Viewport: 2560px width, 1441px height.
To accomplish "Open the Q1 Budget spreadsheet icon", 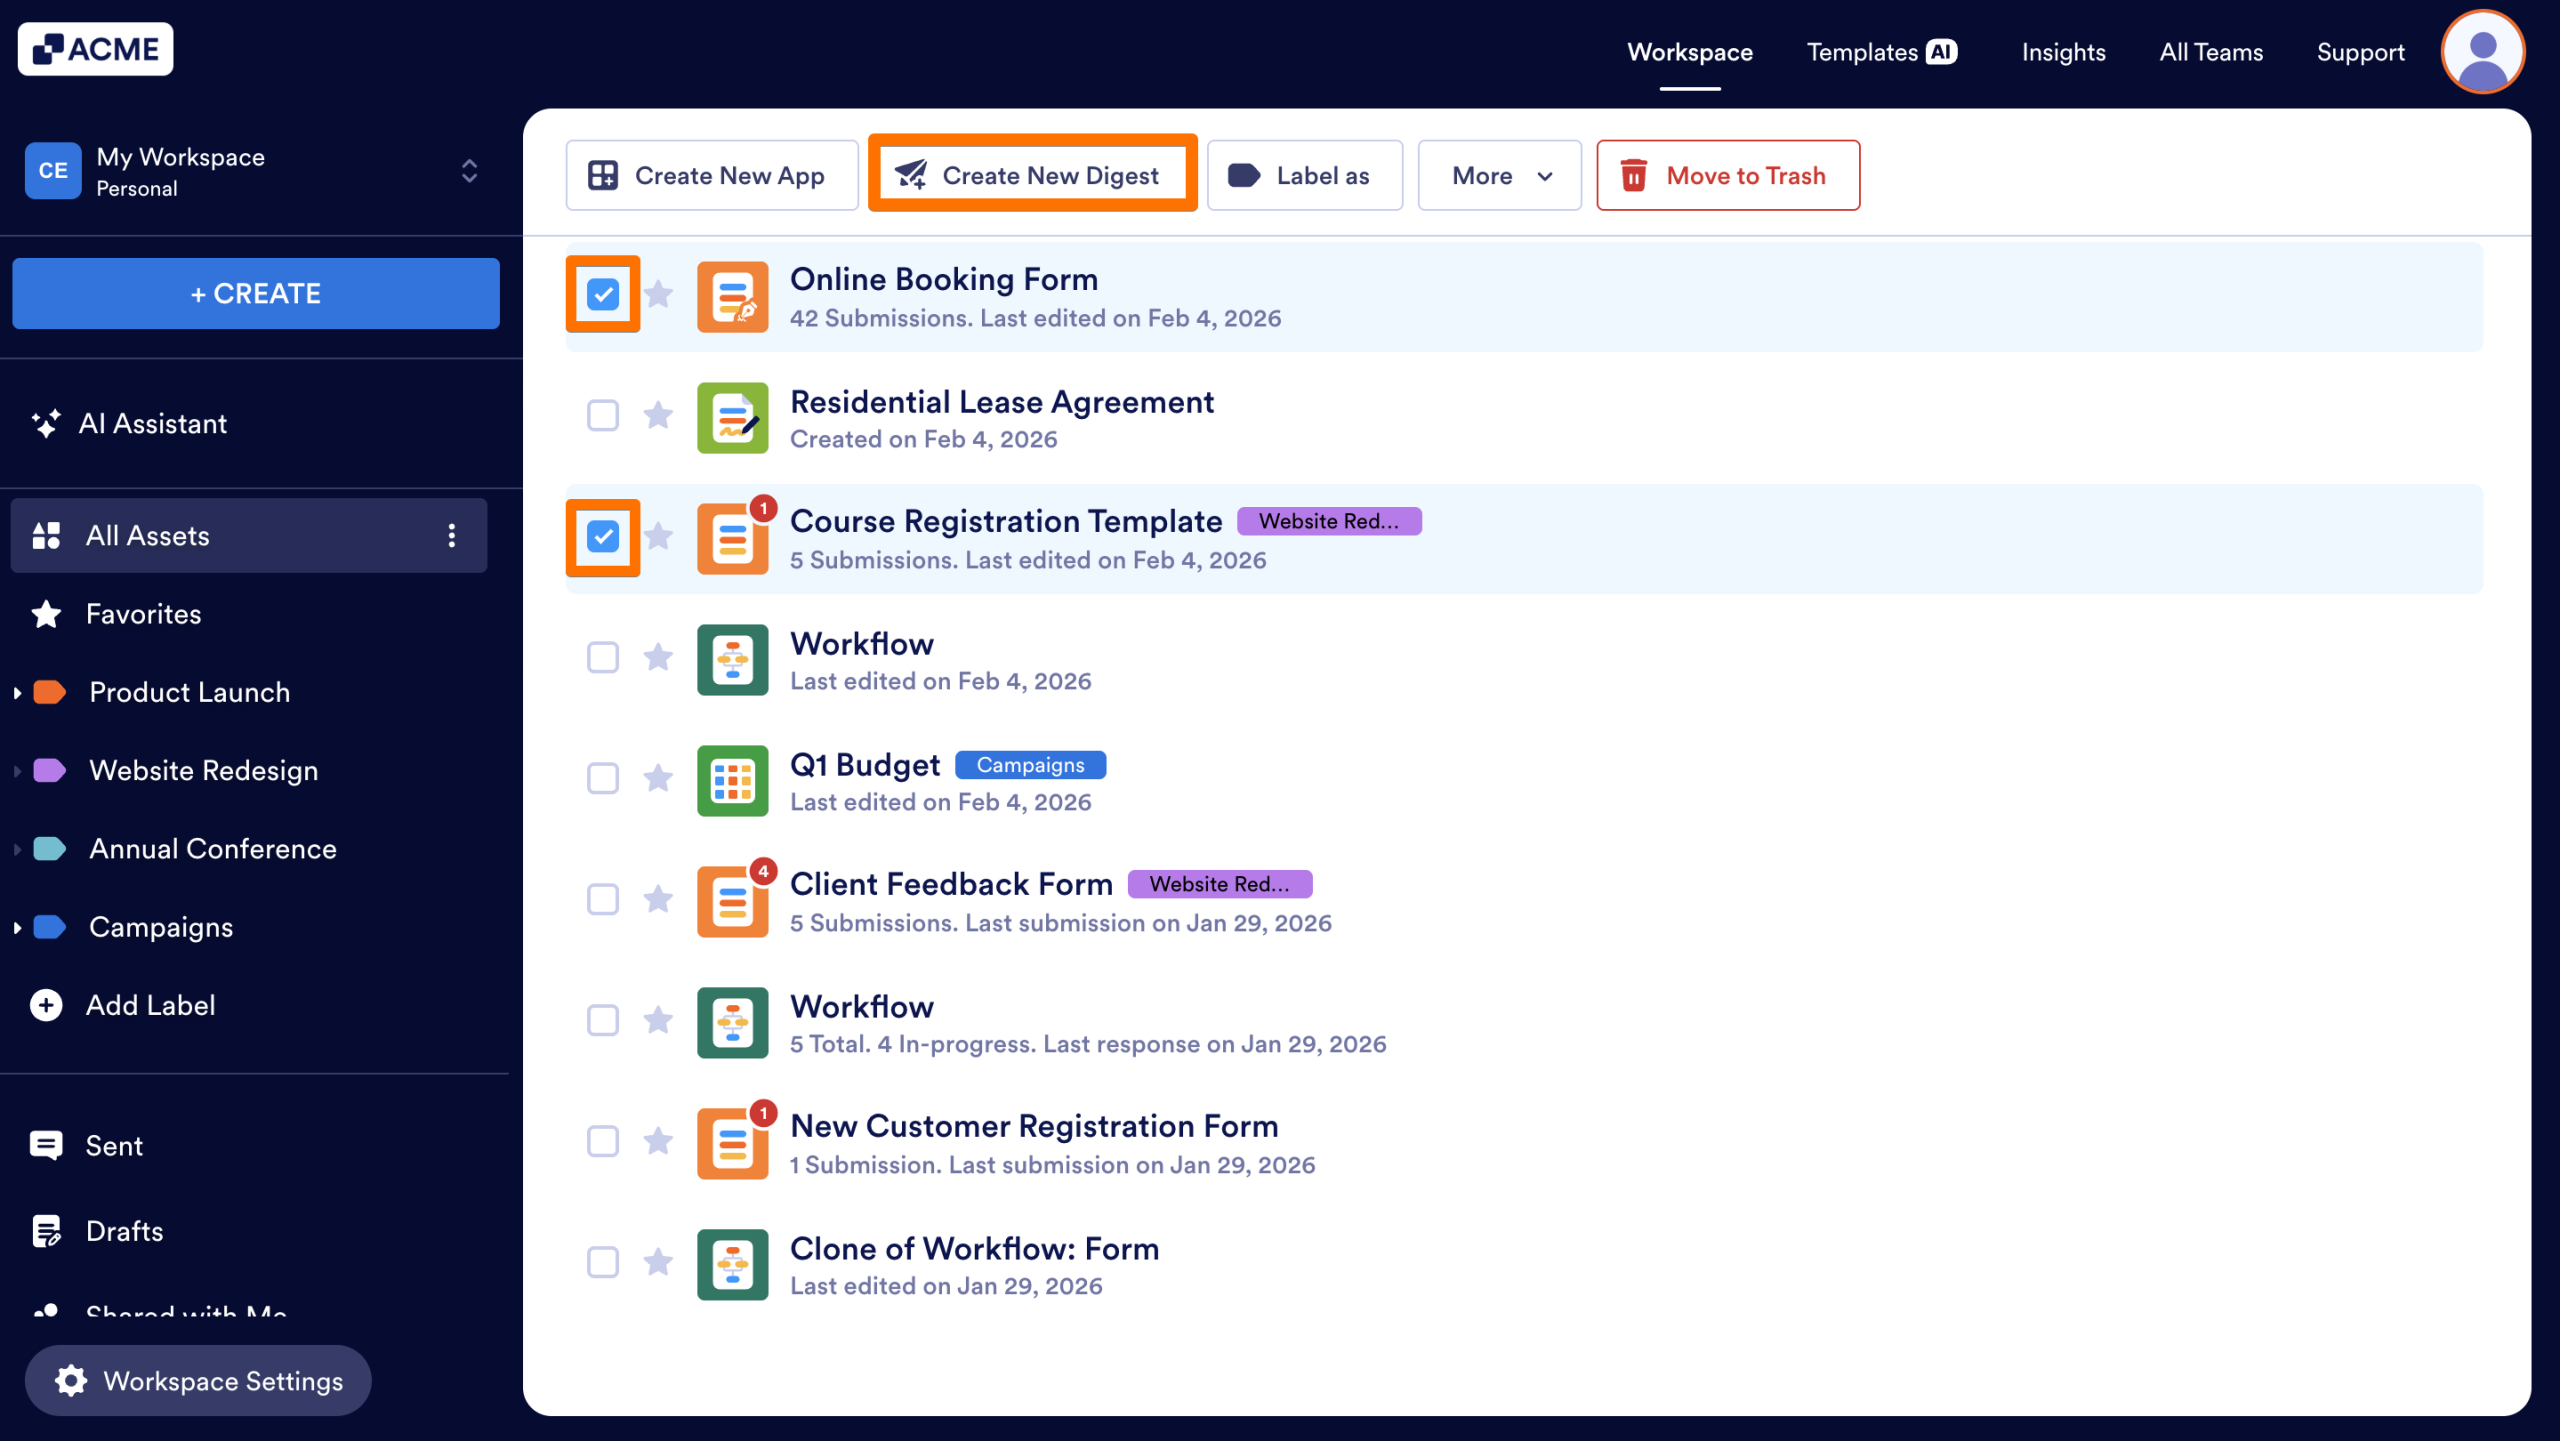I will pos(731,780).
